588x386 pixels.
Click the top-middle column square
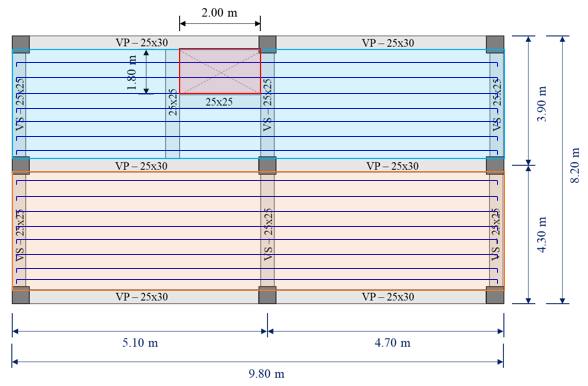(267, 45)
